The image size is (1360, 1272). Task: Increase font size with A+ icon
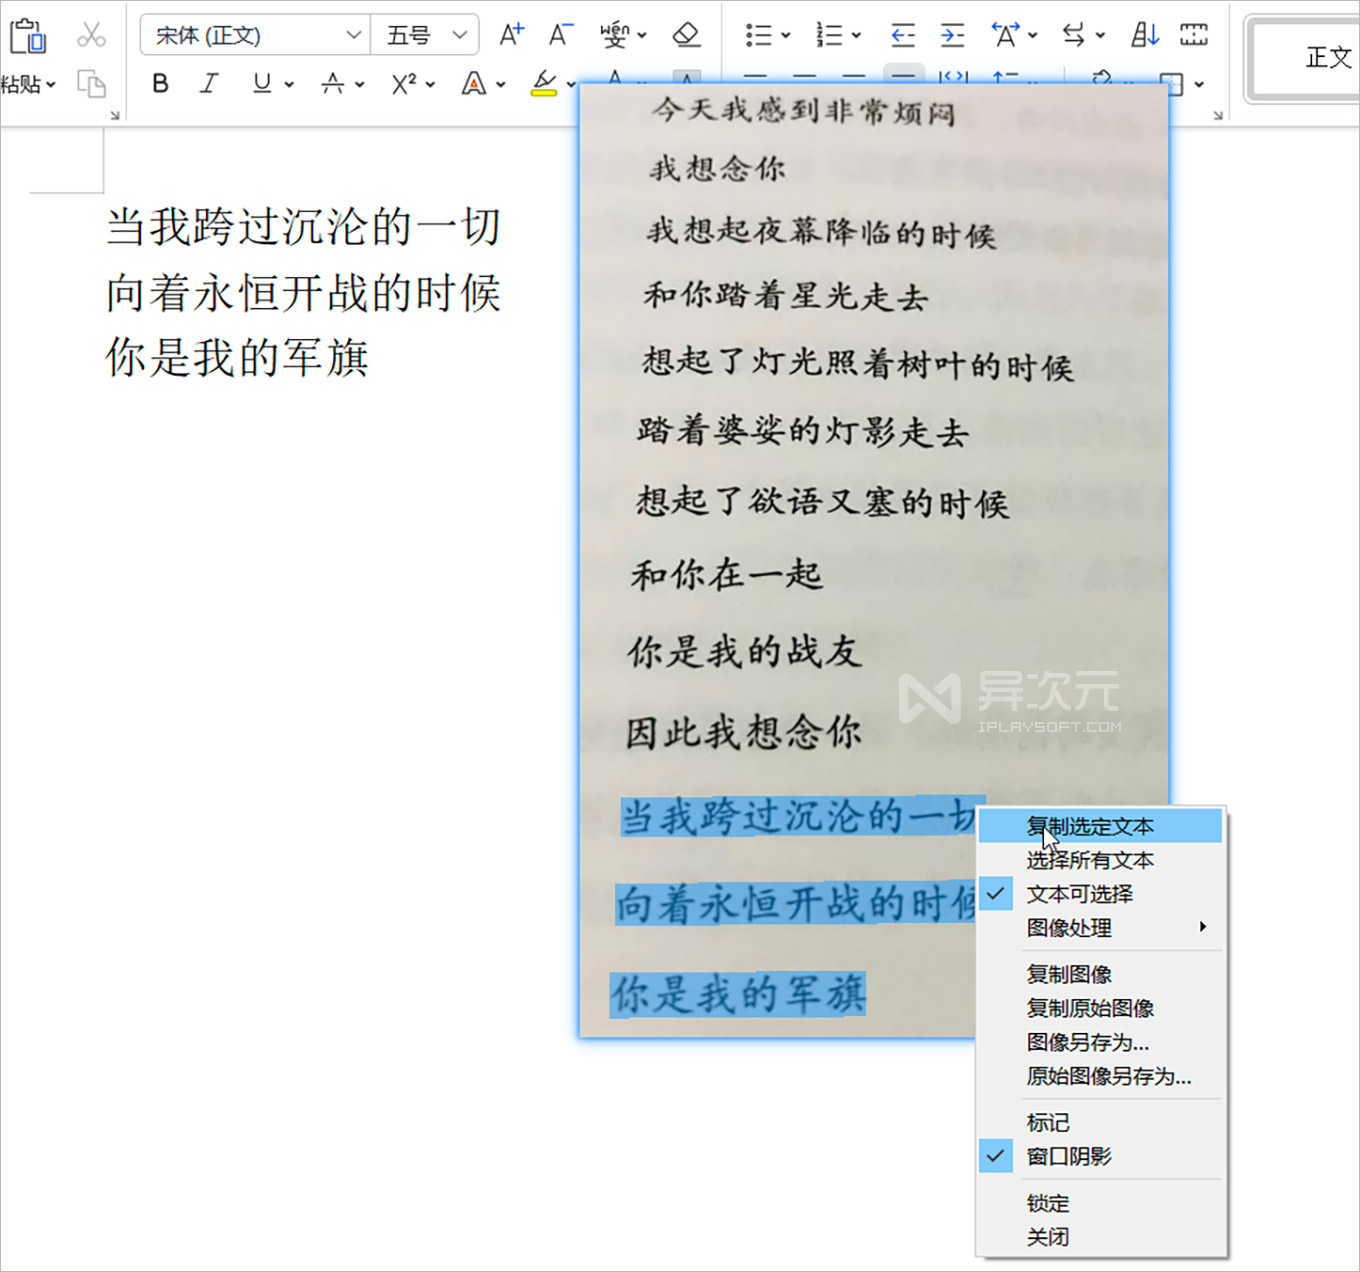pyautogui.click(x=510, y=33)
